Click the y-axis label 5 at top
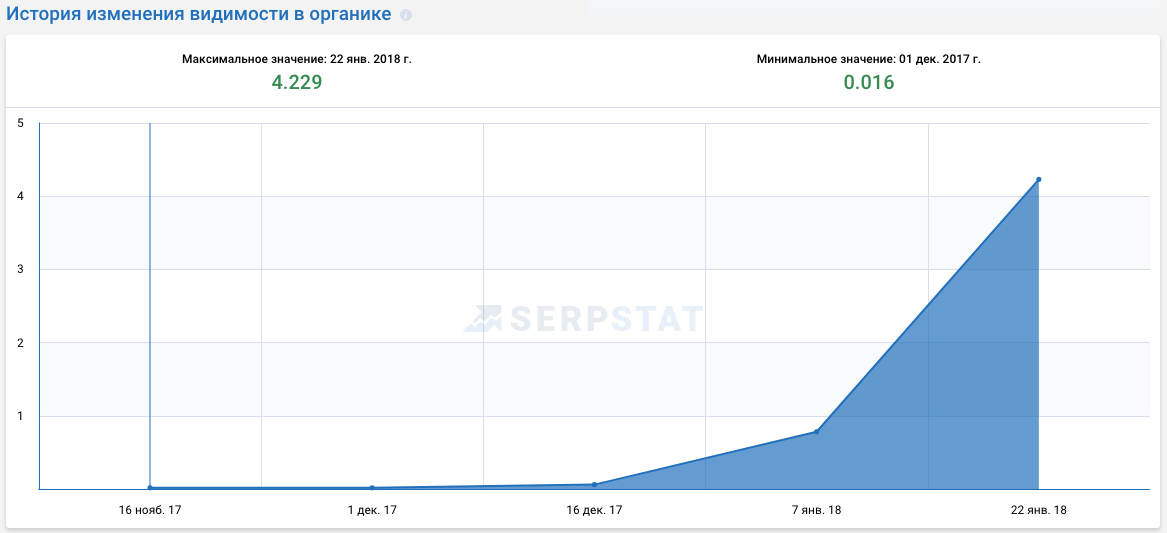1167x533 pixels. [x=20, y=123]
